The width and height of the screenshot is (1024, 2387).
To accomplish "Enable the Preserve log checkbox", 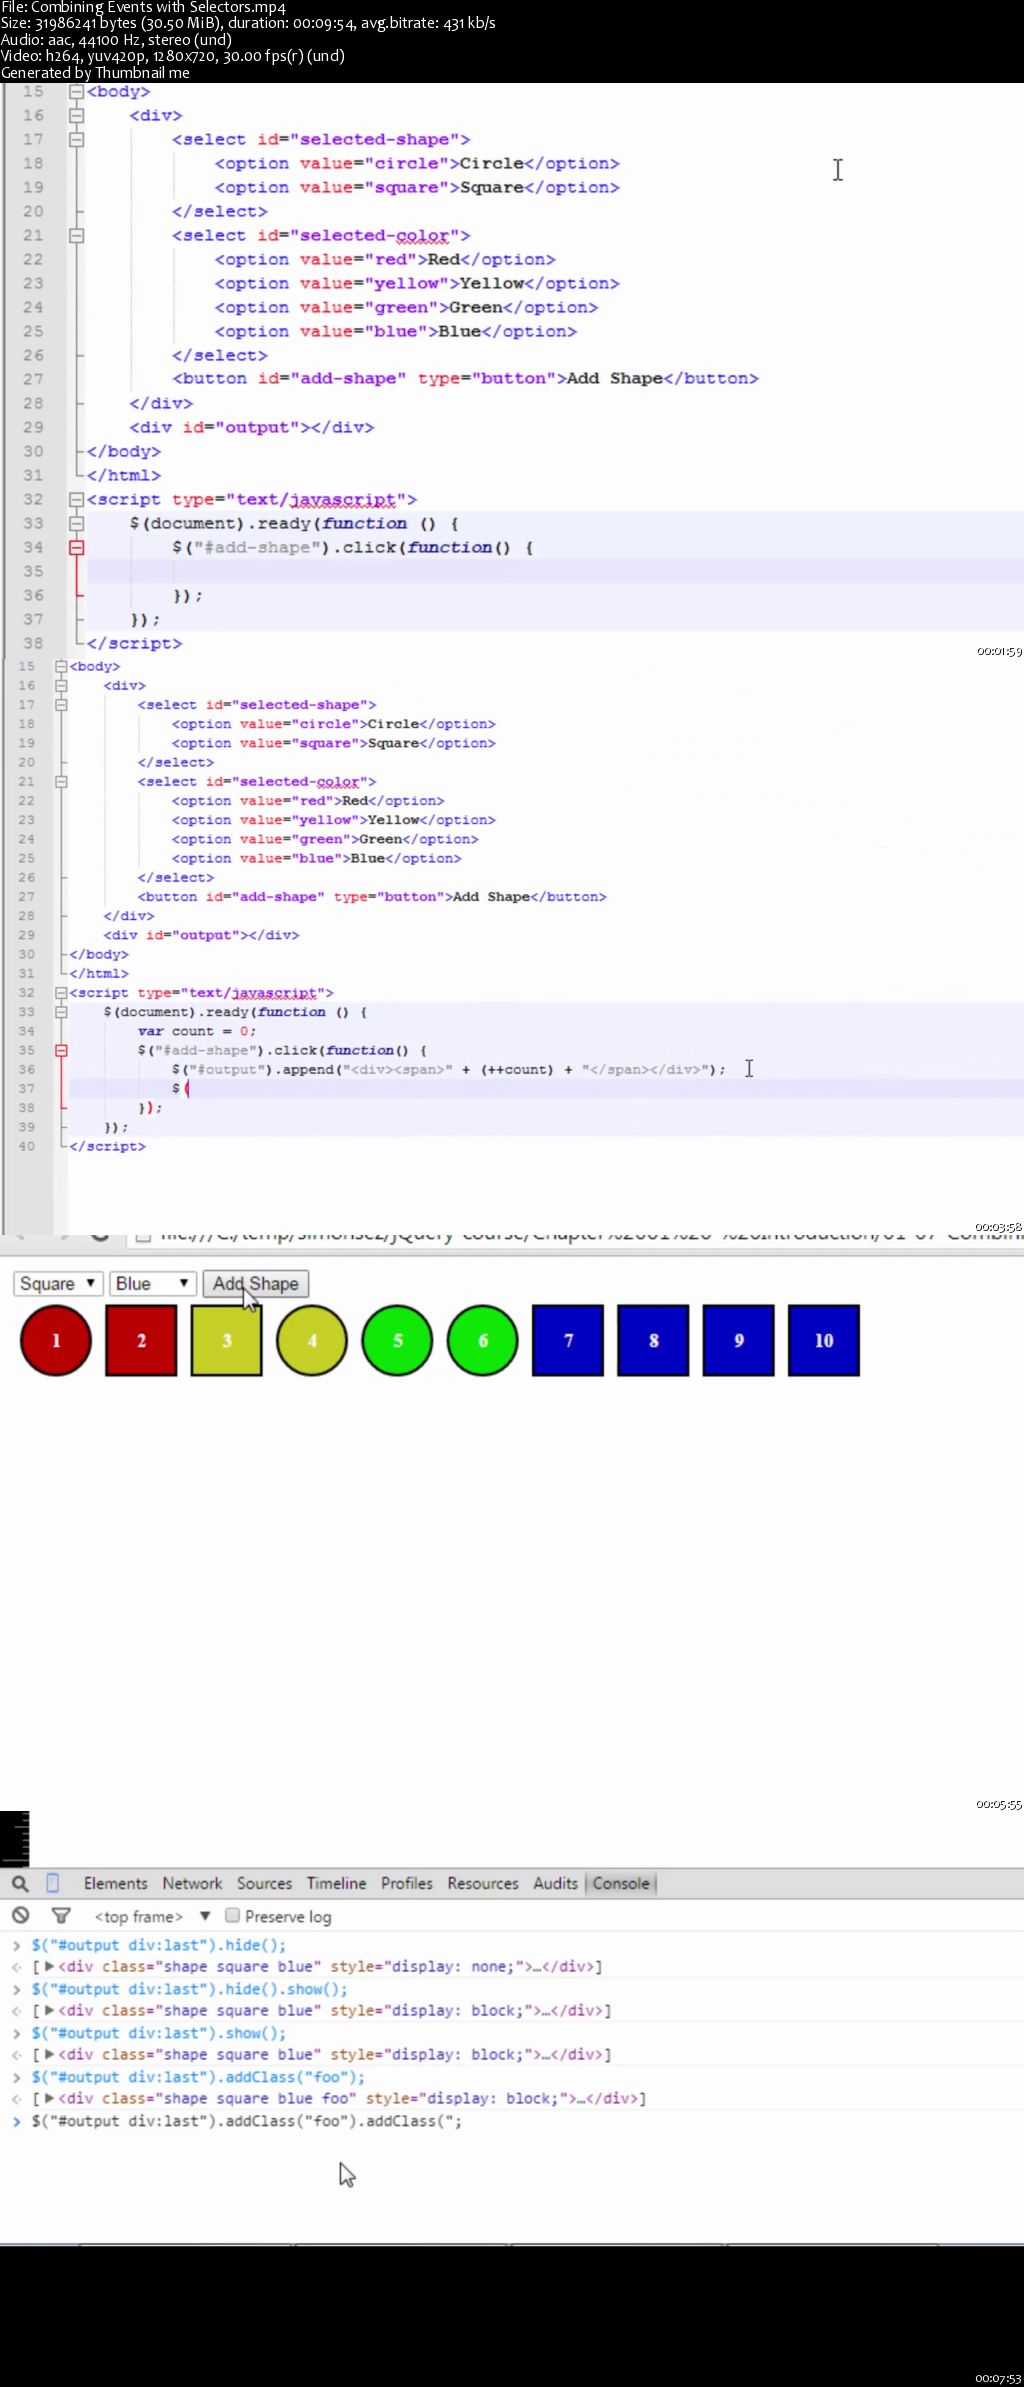I will [232, 1915].
